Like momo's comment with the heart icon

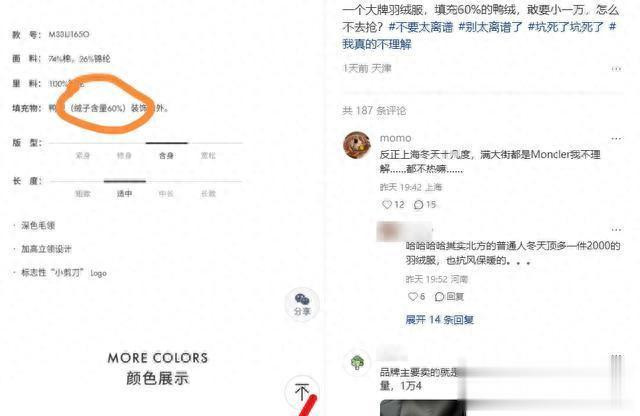coord(387,204)
